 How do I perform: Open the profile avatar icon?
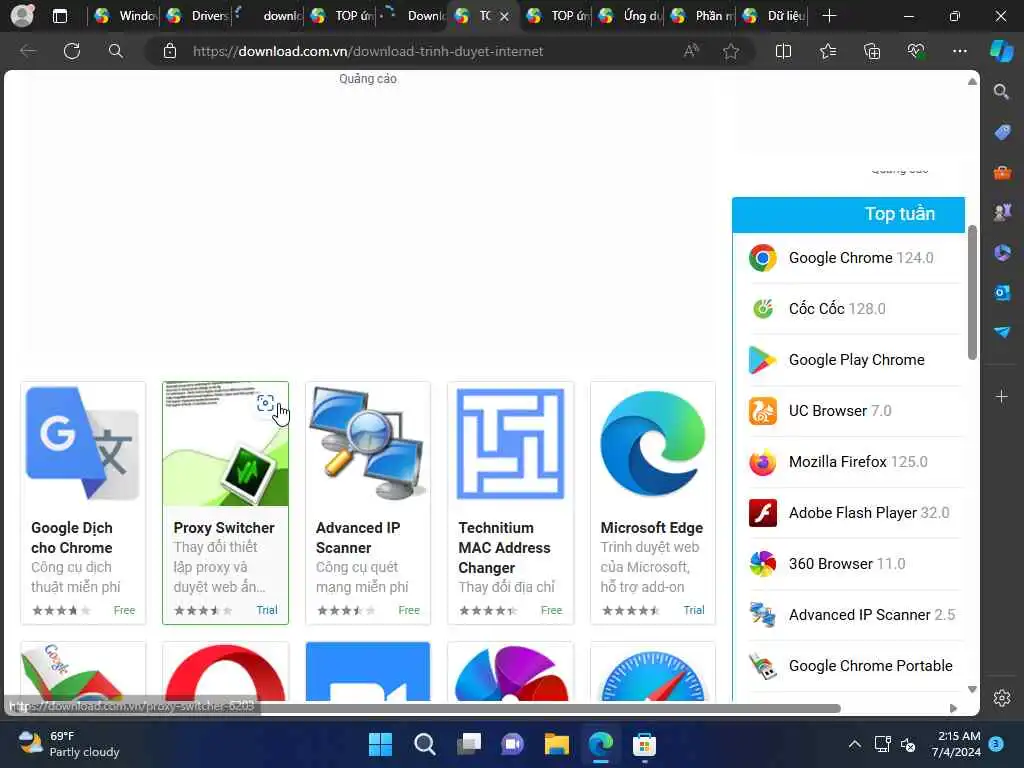click(22, 16)
